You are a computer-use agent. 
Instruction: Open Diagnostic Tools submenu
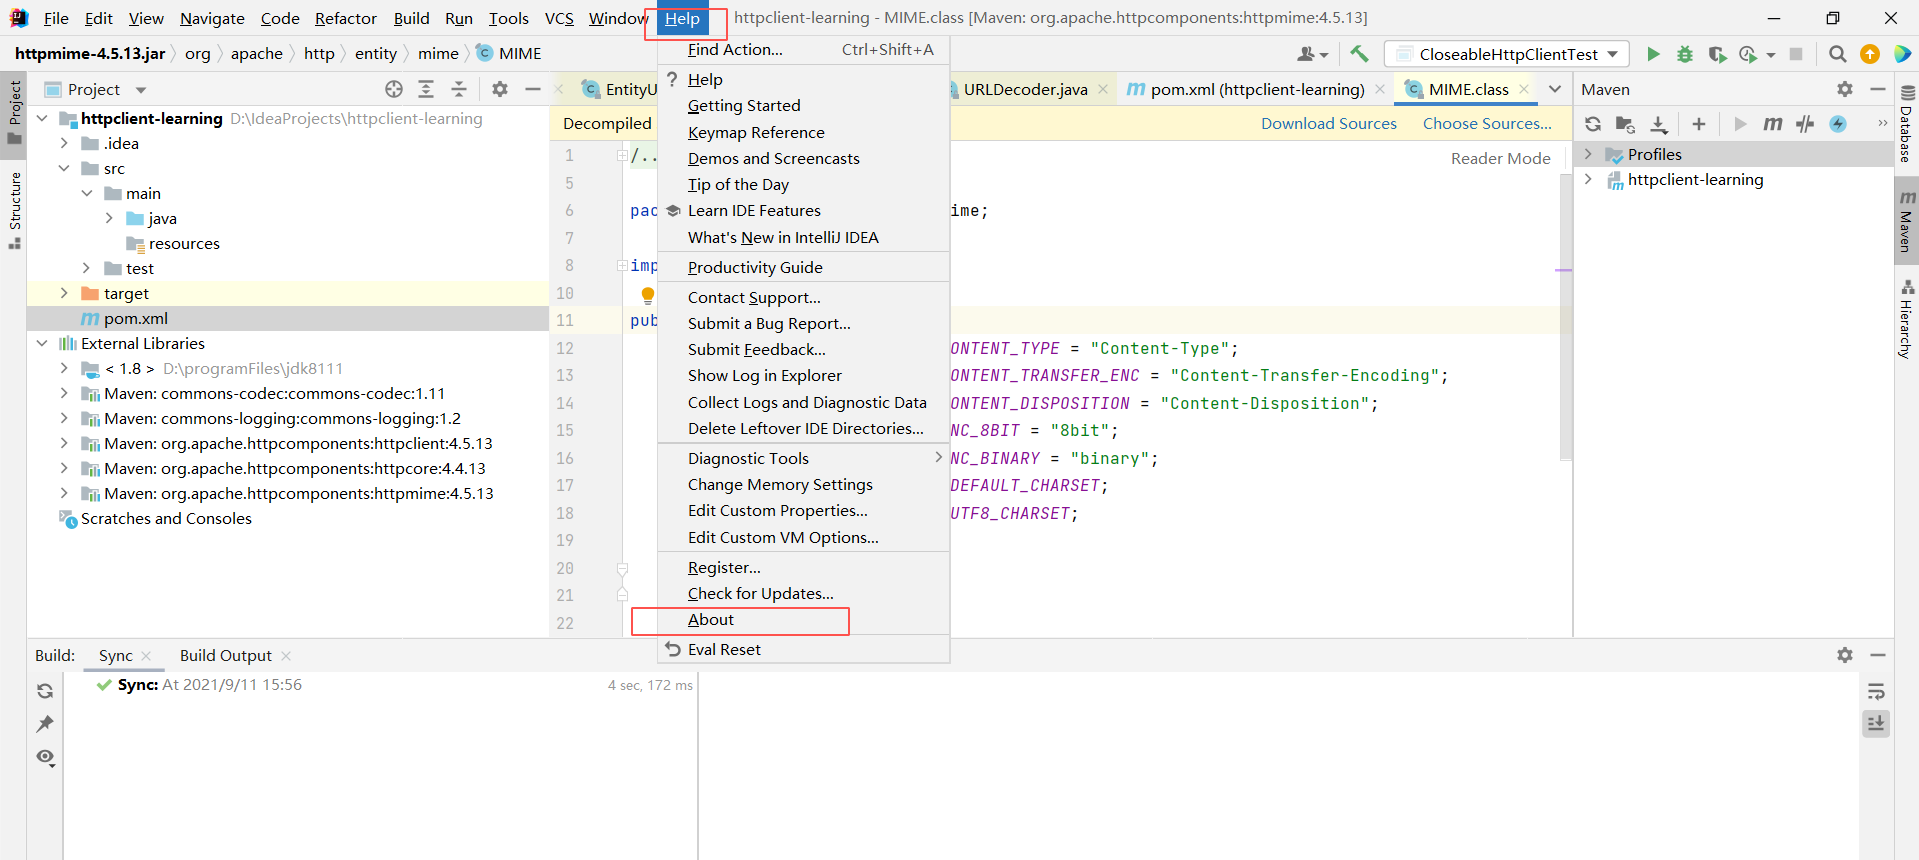click(803, 458)
